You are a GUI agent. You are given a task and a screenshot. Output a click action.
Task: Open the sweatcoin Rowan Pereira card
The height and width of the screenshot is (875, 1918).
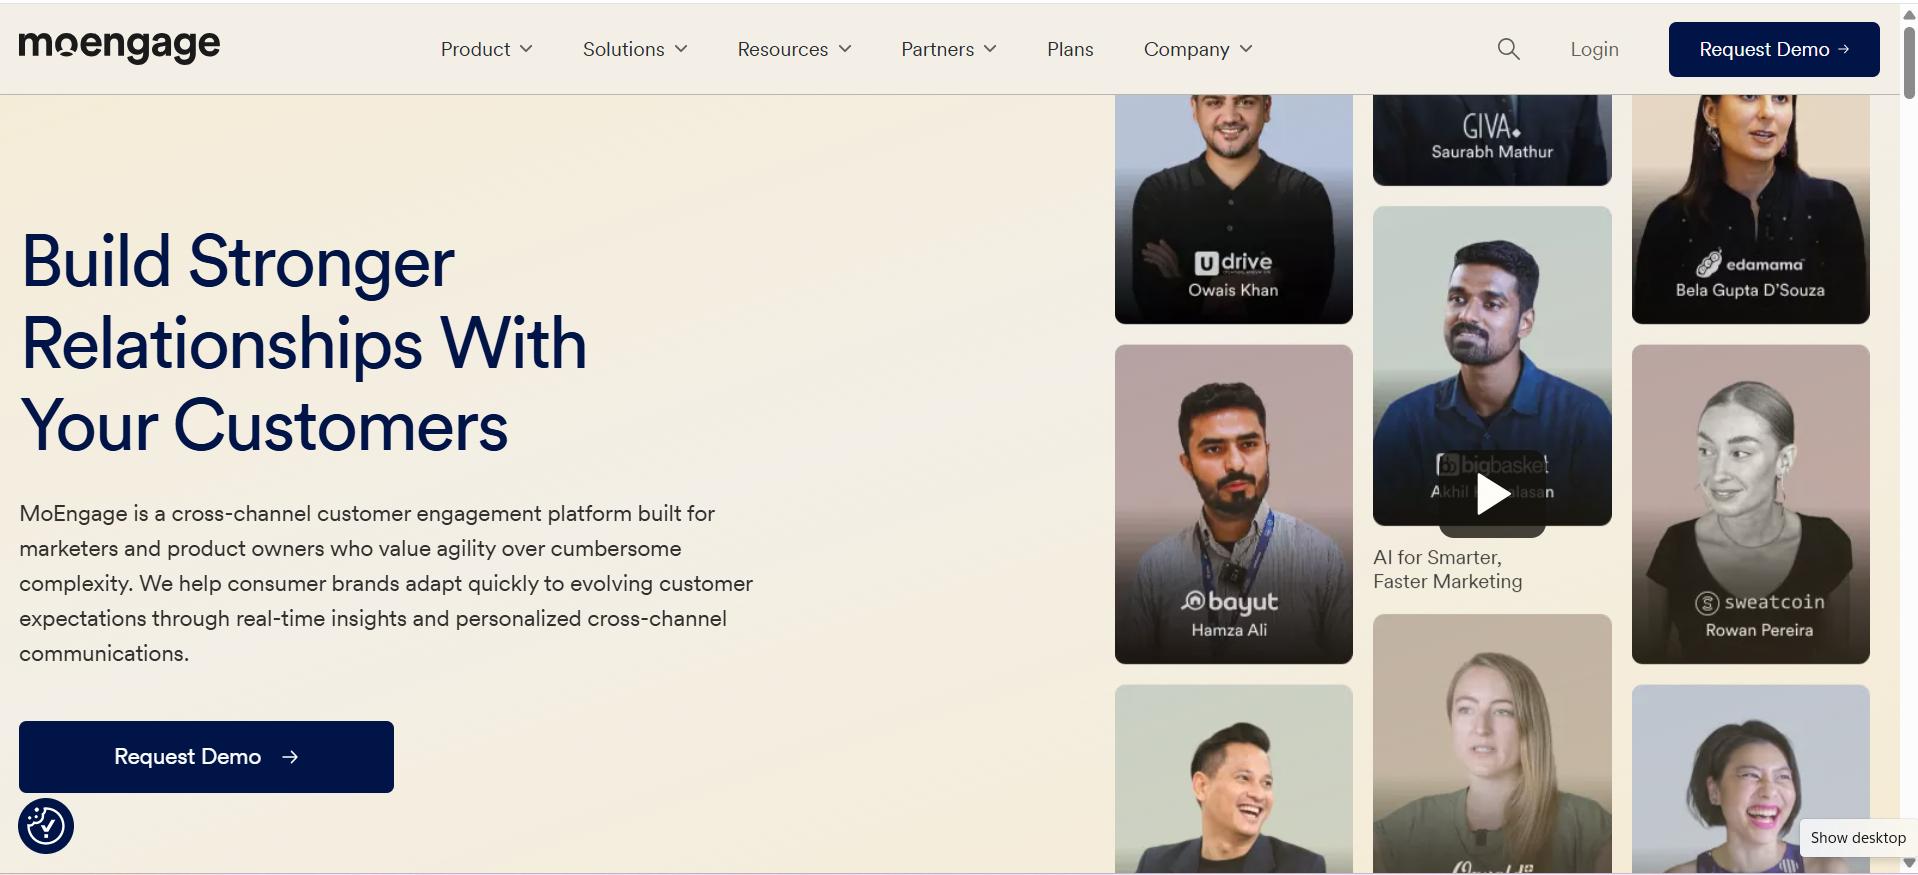point(1750,504)
